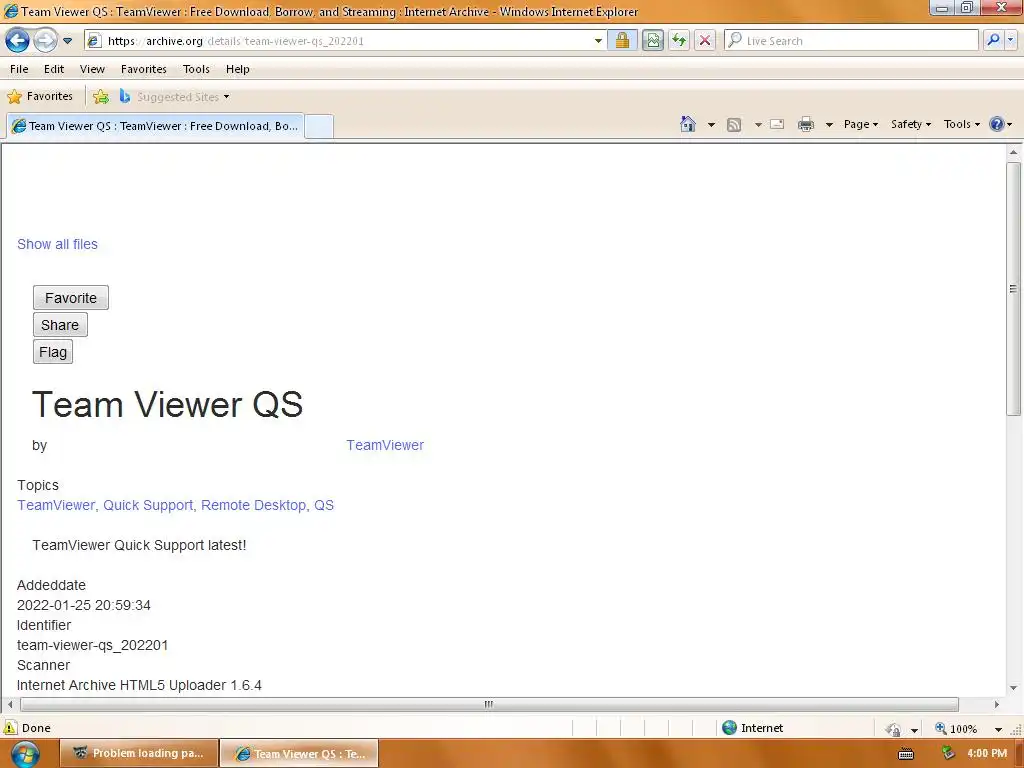Screen dimensions: 1024x768
Task: Click the 100% zoom level button
Action: (x=957, y=728)
